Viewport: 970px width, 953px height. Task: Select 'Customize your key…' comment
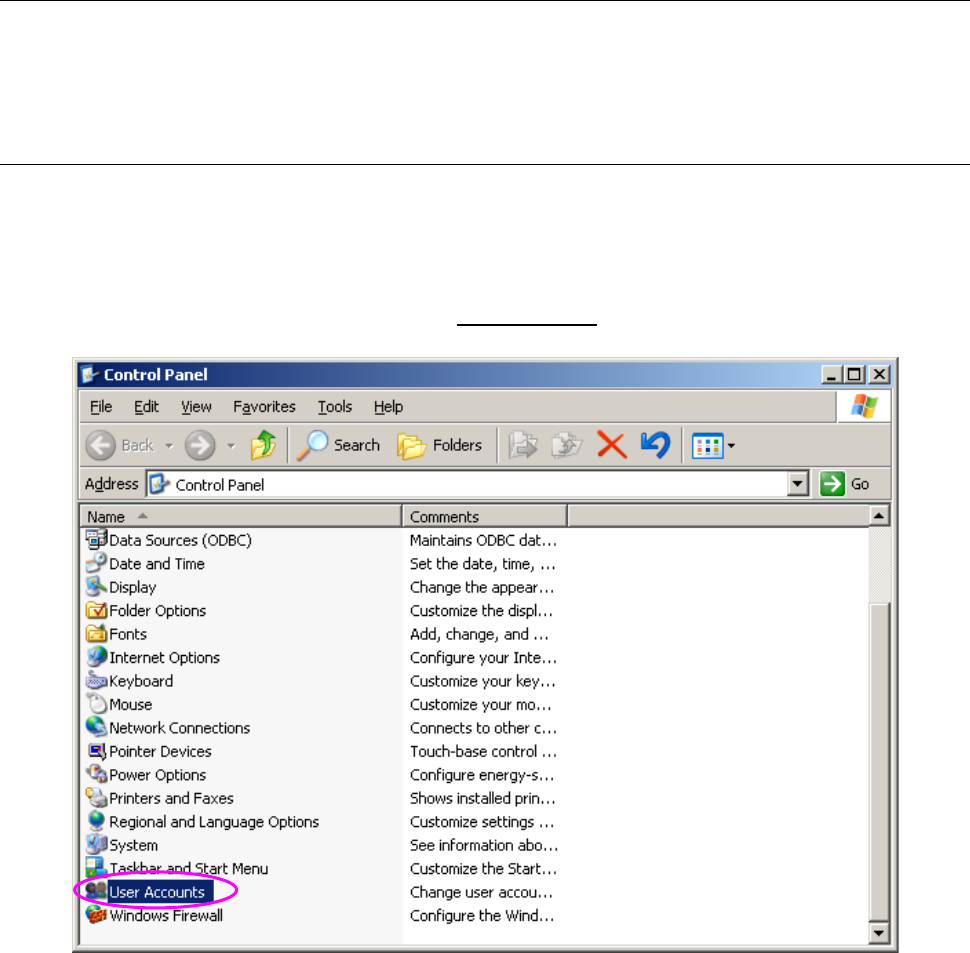[x=483, y=681]
